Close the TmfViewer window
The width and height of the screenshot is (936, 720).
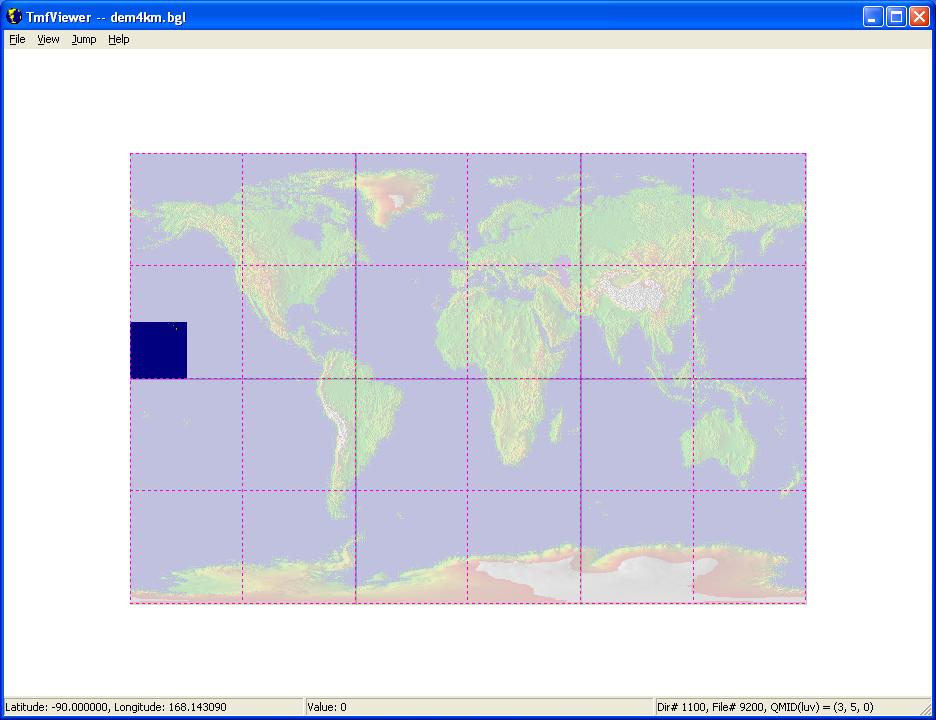pos(919,17)
